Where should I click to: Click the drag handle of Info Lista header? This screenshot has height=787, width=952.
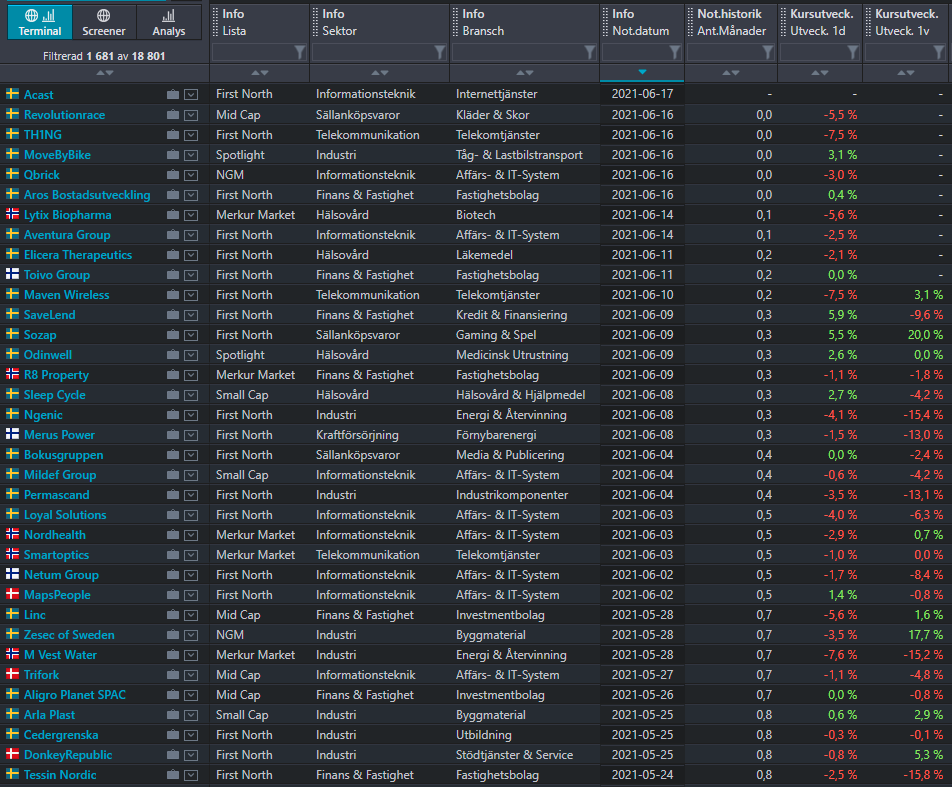215,22
